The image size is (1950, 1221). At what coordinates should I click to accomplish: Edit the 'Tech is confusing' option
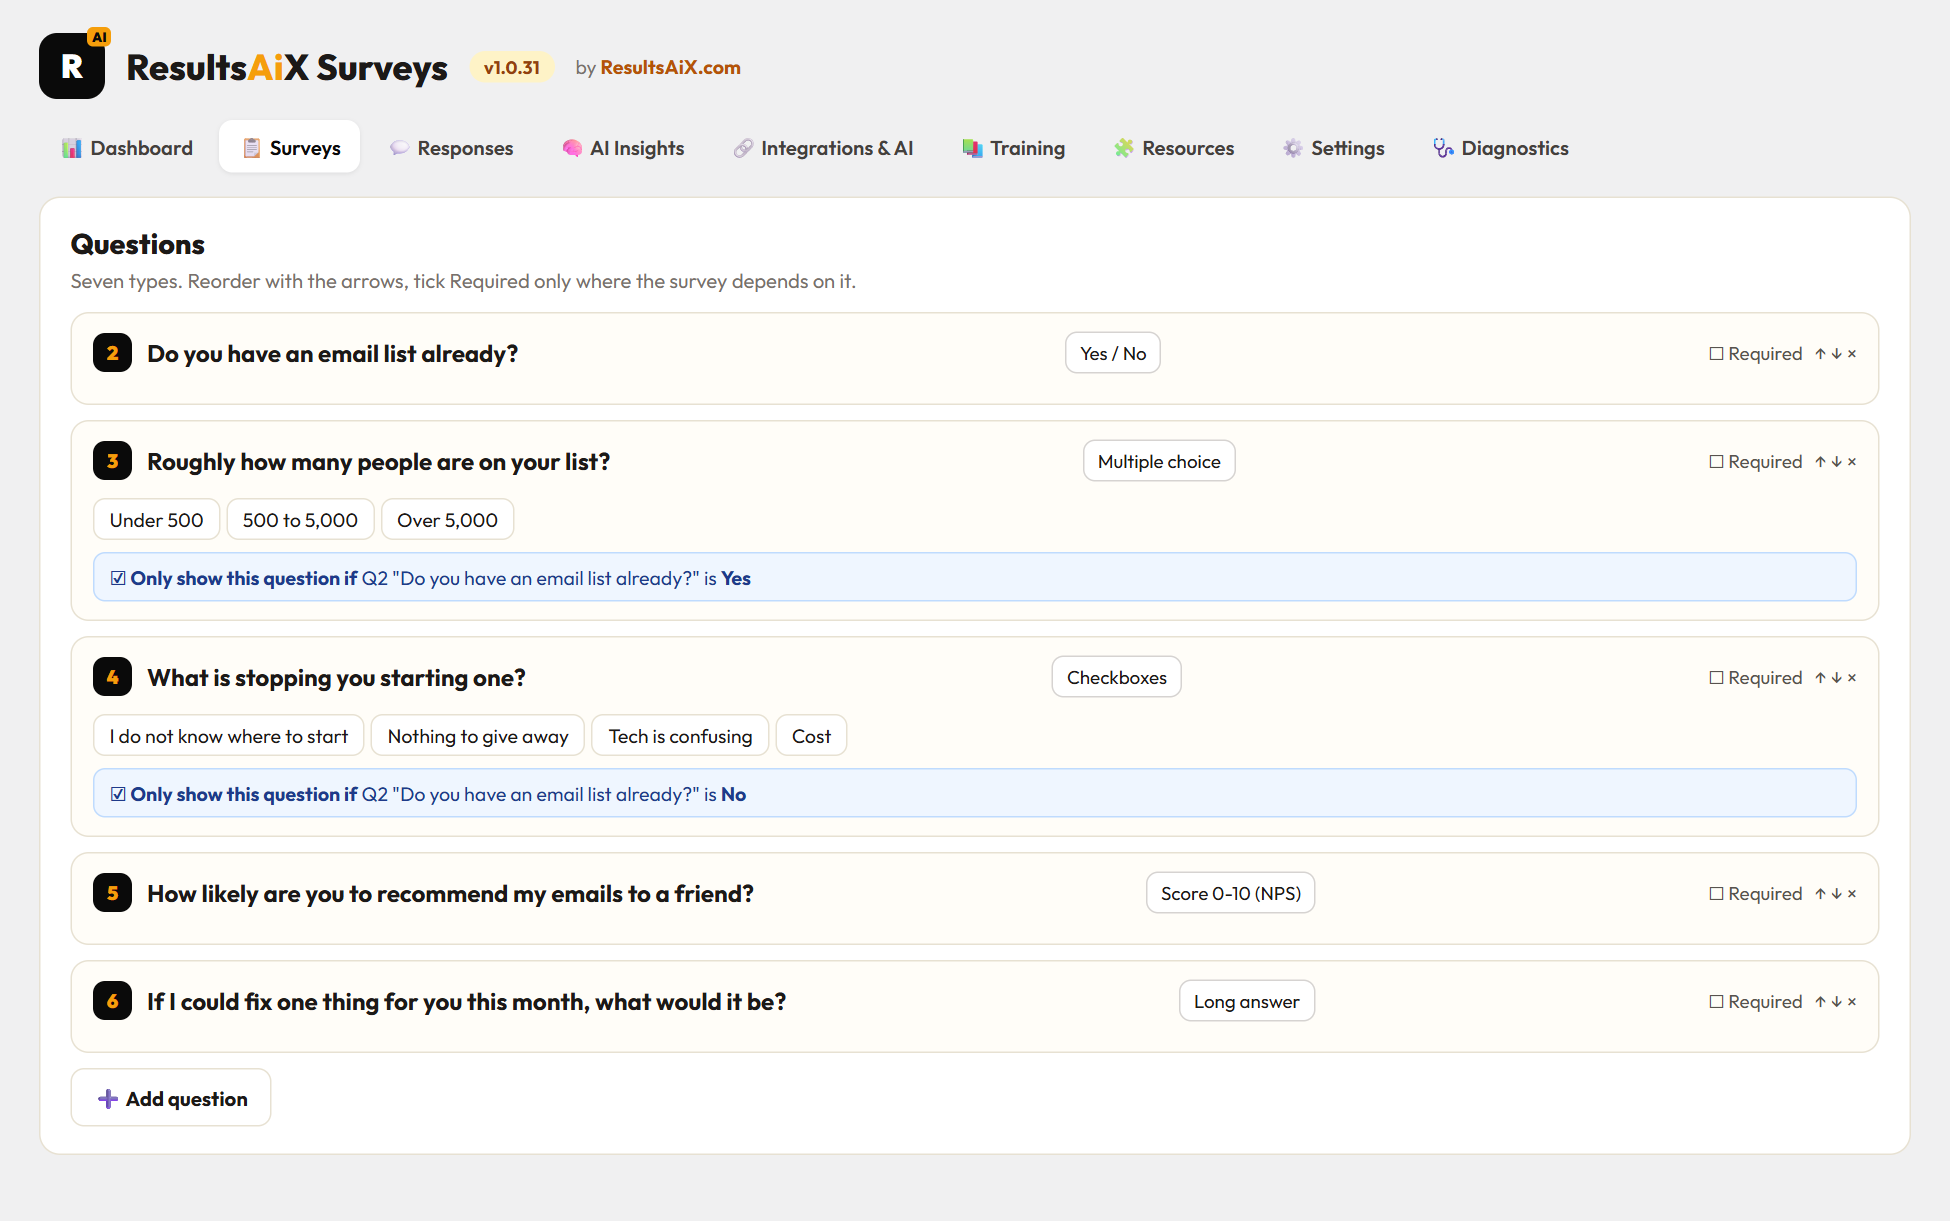coord(680,736)
